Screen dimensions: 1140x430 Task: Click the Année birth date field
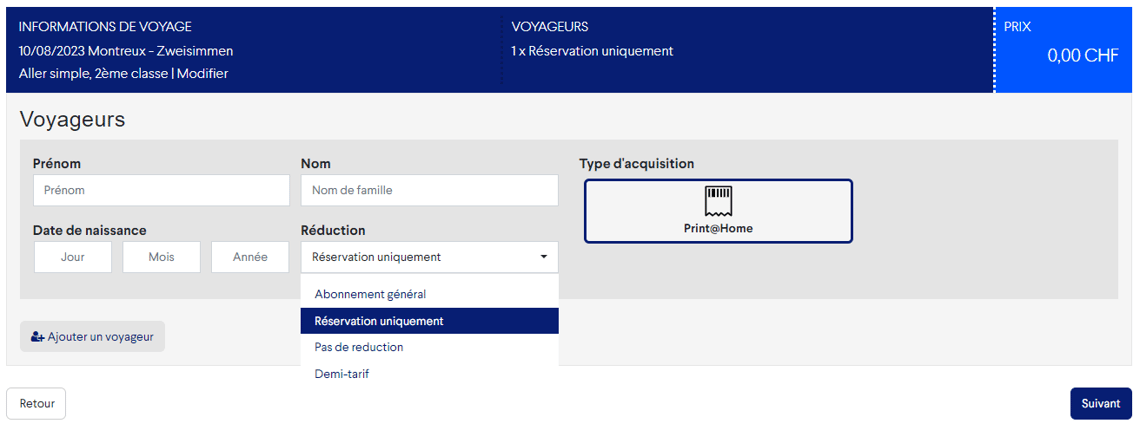coord(249,257)
